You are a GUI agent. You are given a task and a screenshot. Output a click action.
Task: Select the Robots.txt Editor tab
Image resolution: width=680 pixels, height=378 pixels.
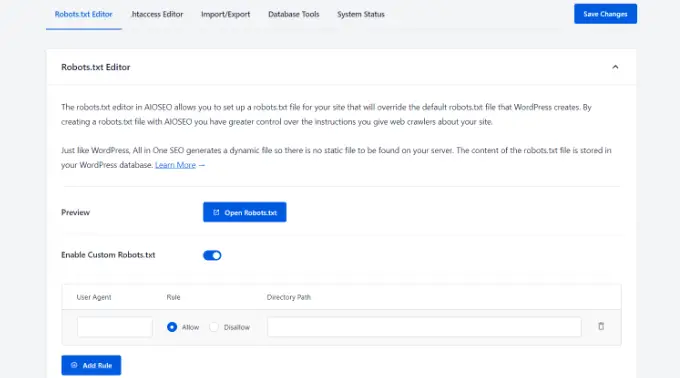(x=83, y=14)
